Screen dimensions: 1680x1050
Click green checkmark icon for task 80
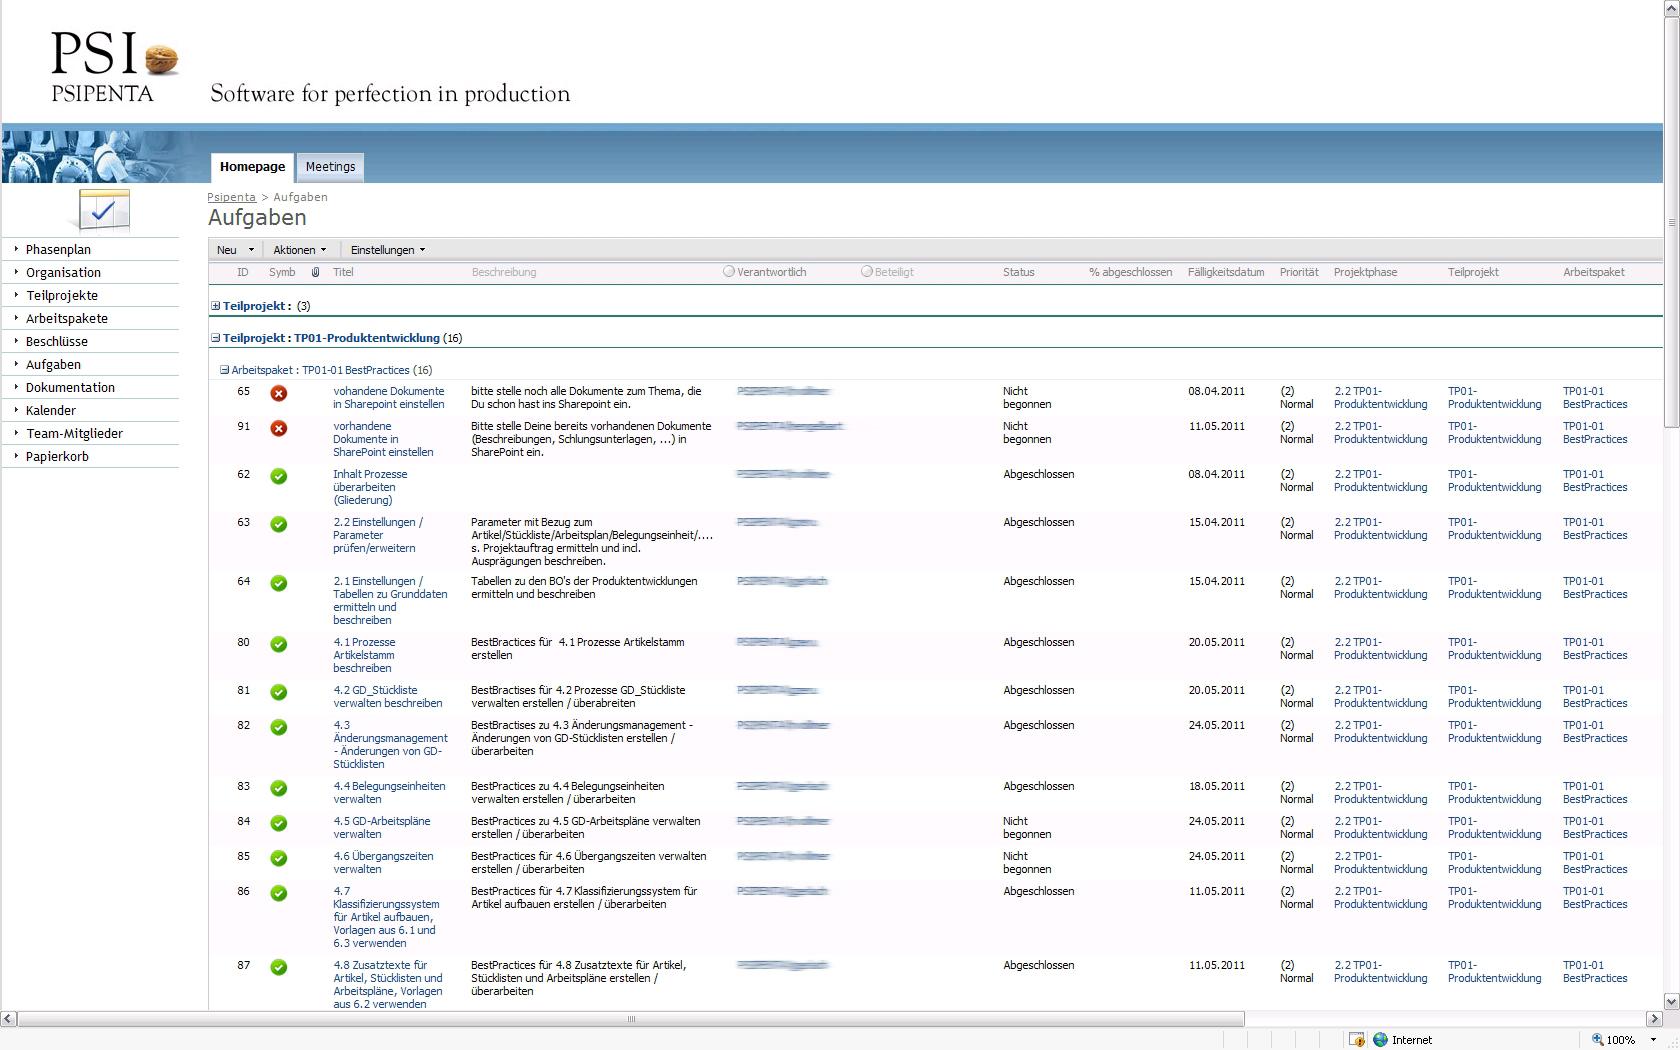point(279,645)
